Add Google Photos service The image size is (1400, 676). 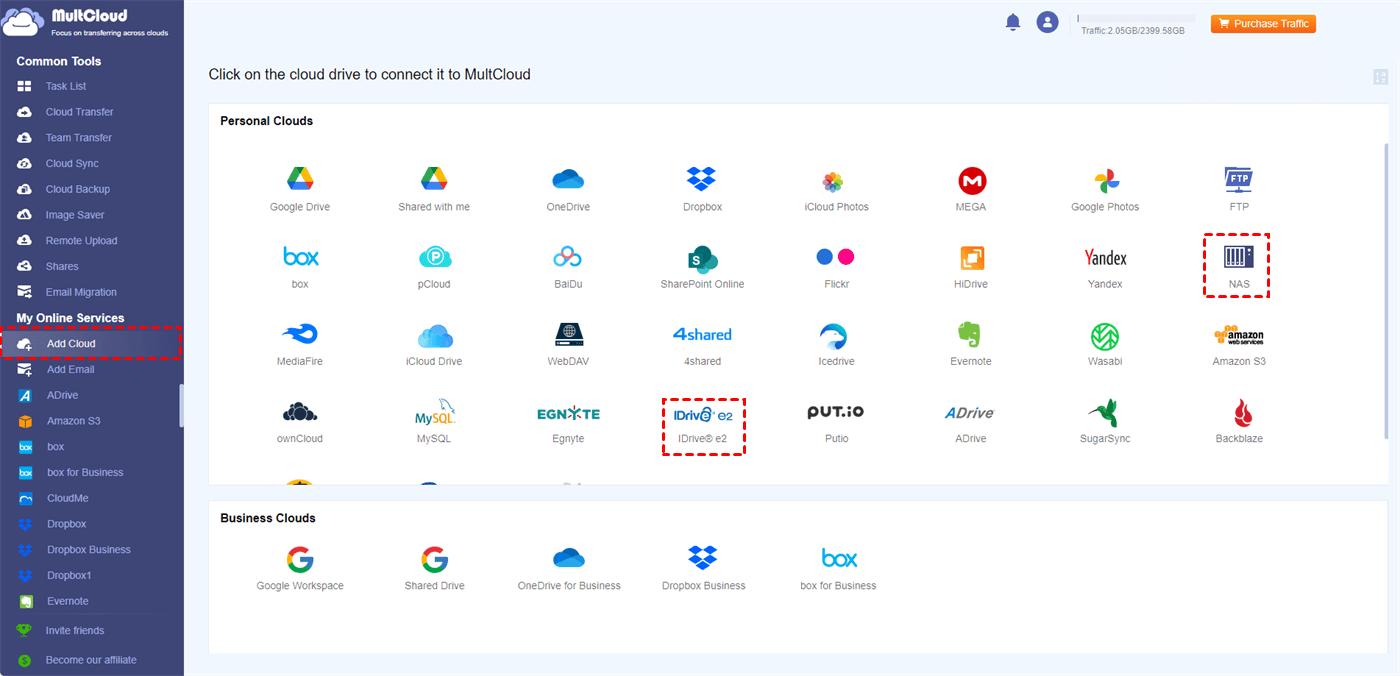click(x=1106, y=181)
